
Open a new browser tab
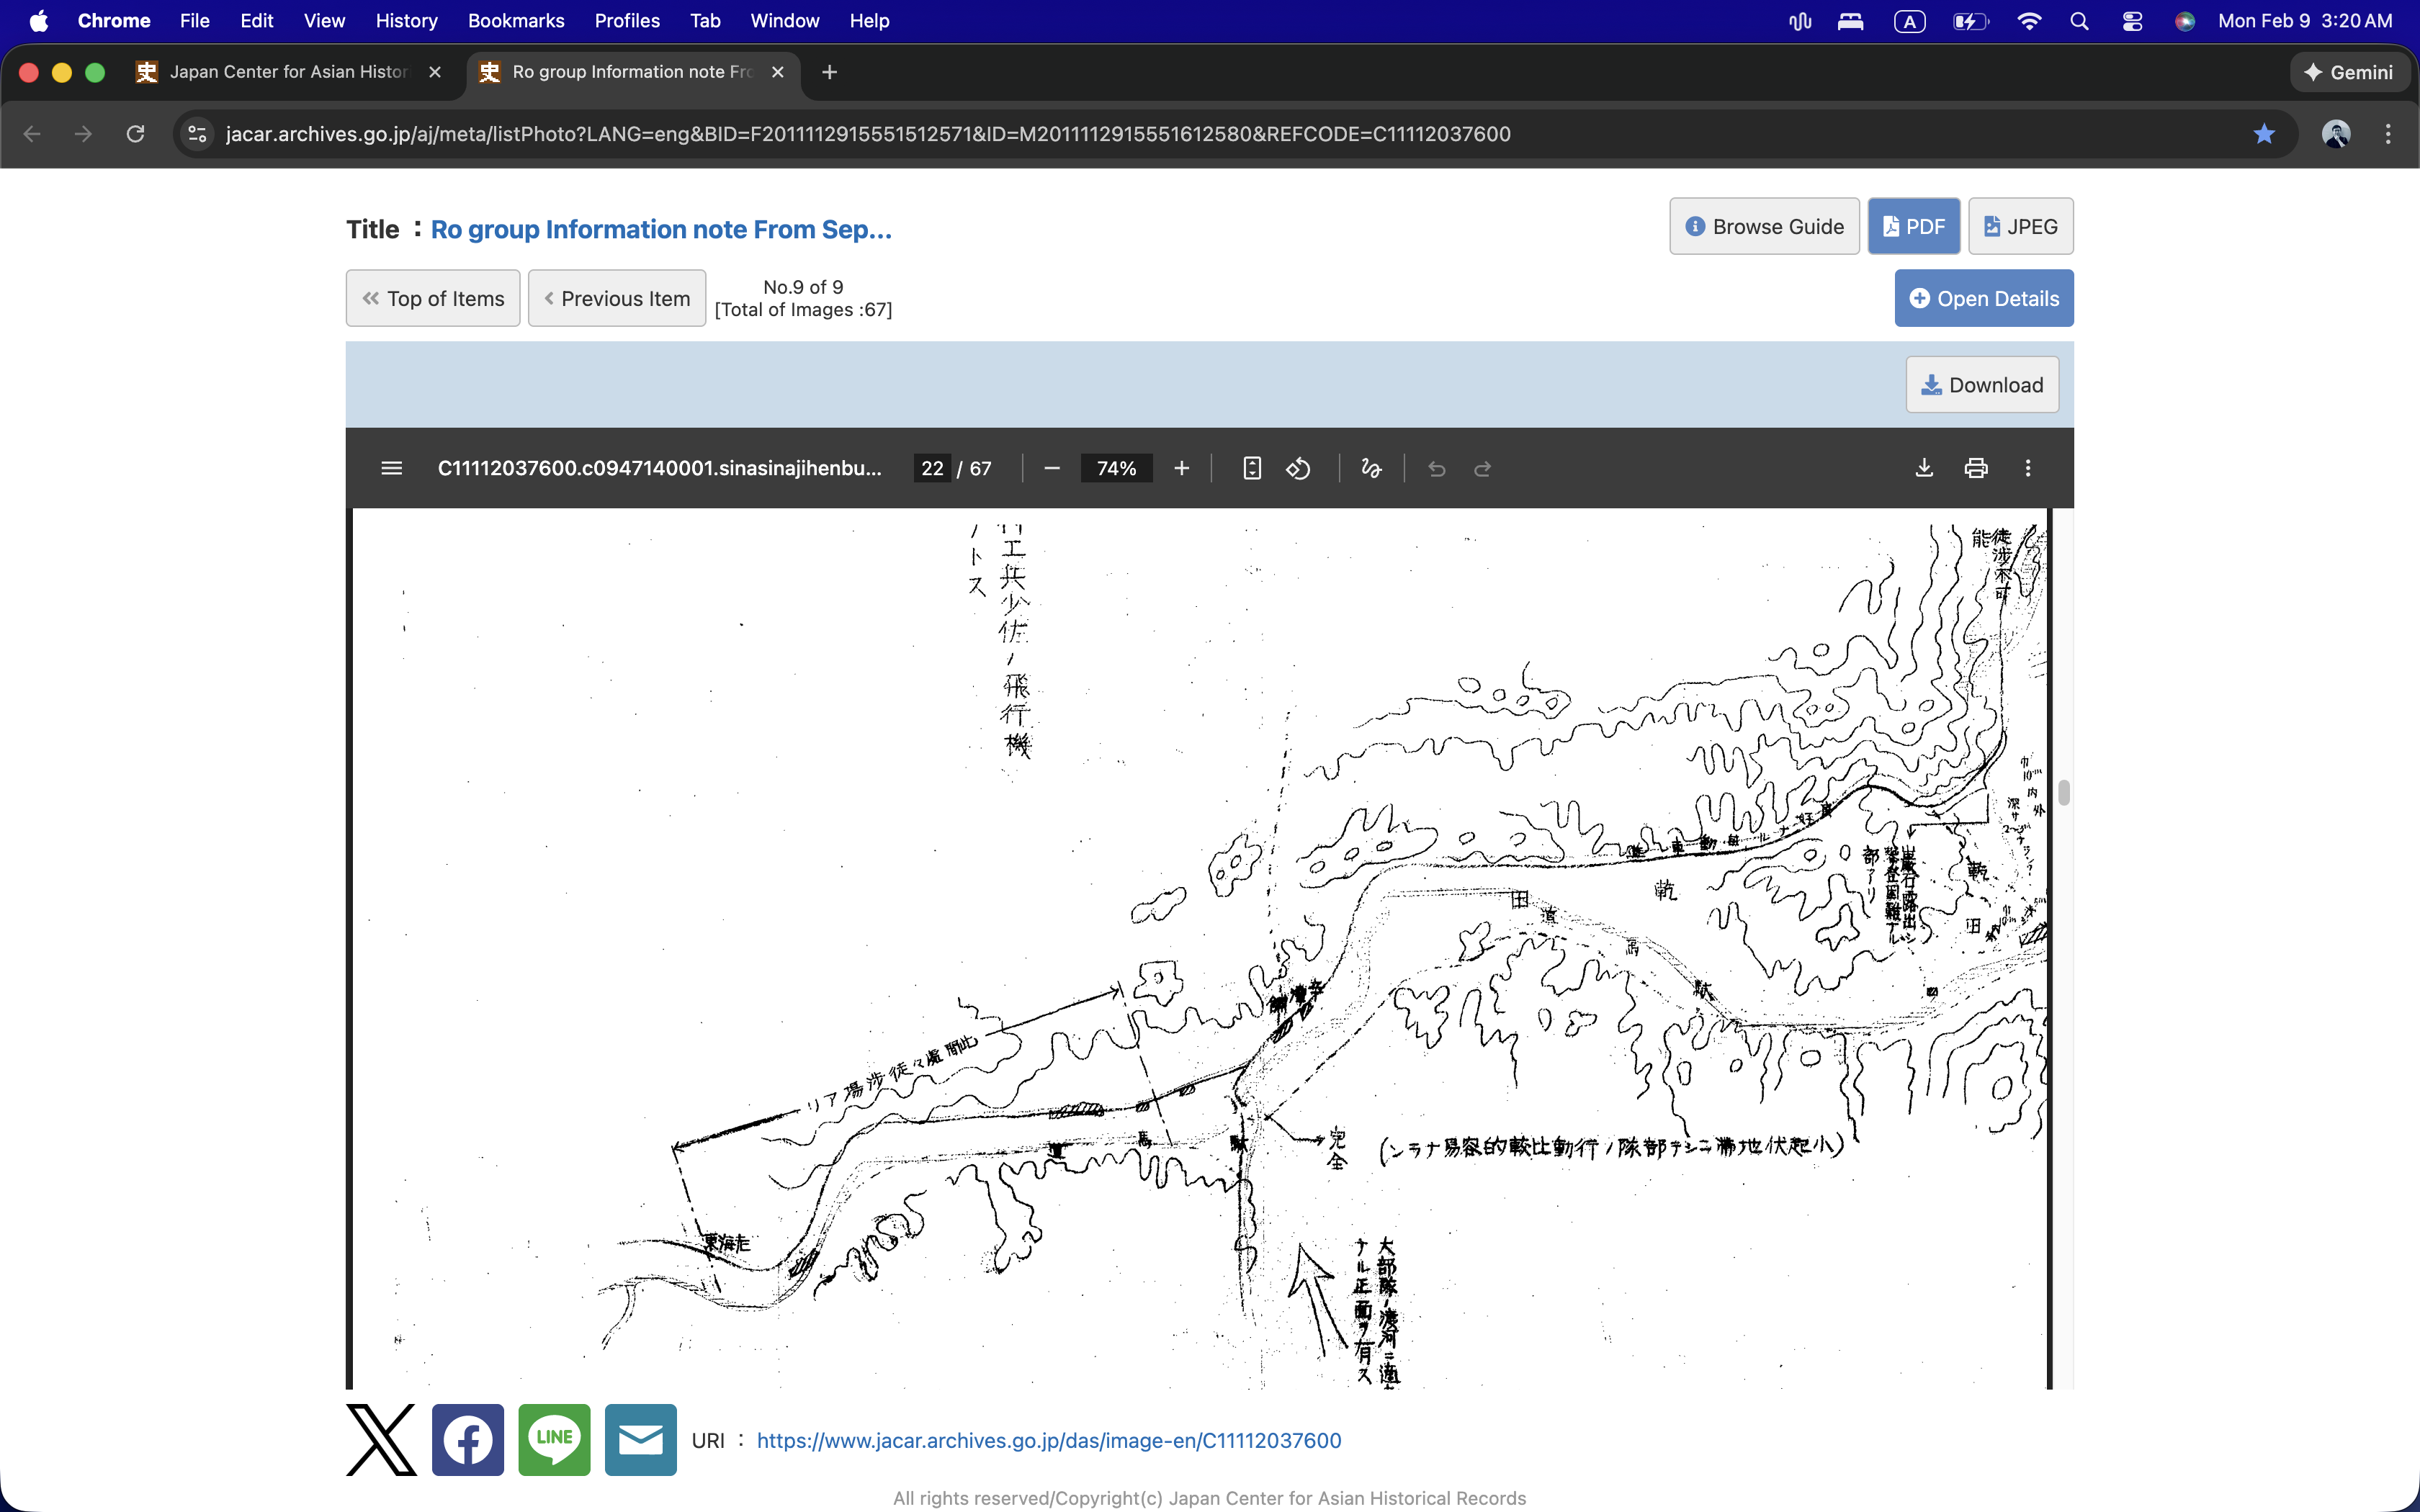point(829,72)
